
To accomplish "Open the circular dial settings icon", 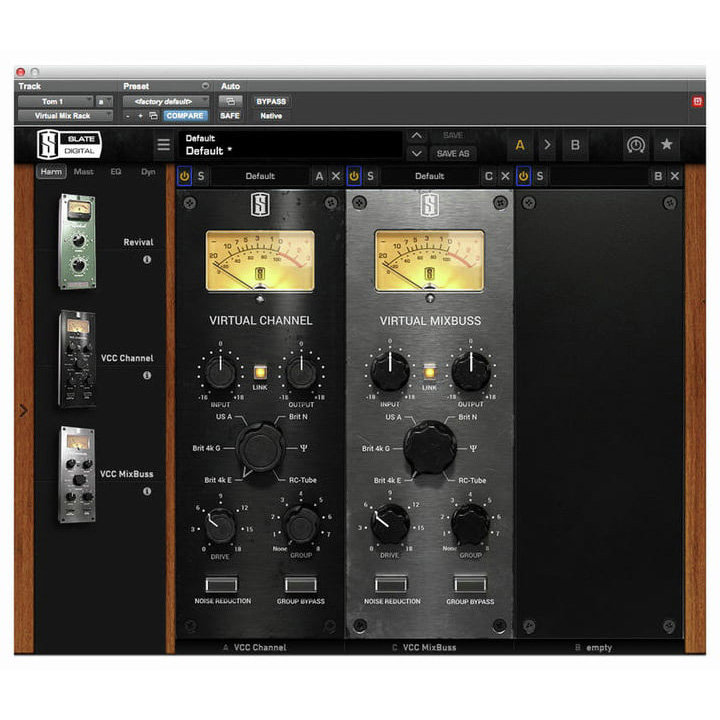I will tap(636, 145).
